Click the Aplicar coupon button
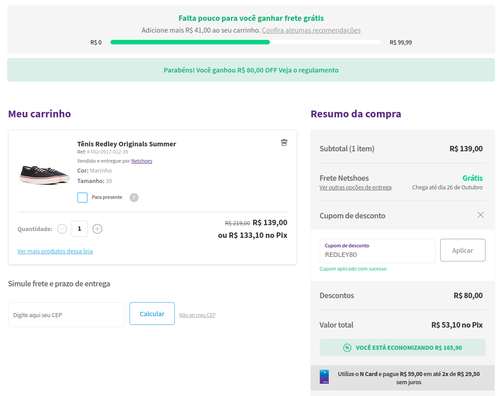The height and width of the screenshot is (396, 500). pos(463,250)
